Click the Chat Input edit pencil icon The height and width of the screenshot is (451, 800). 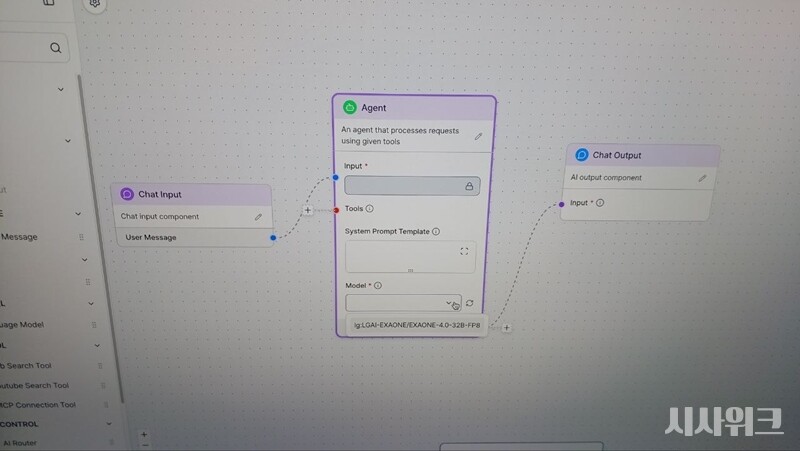click(258, 216)
